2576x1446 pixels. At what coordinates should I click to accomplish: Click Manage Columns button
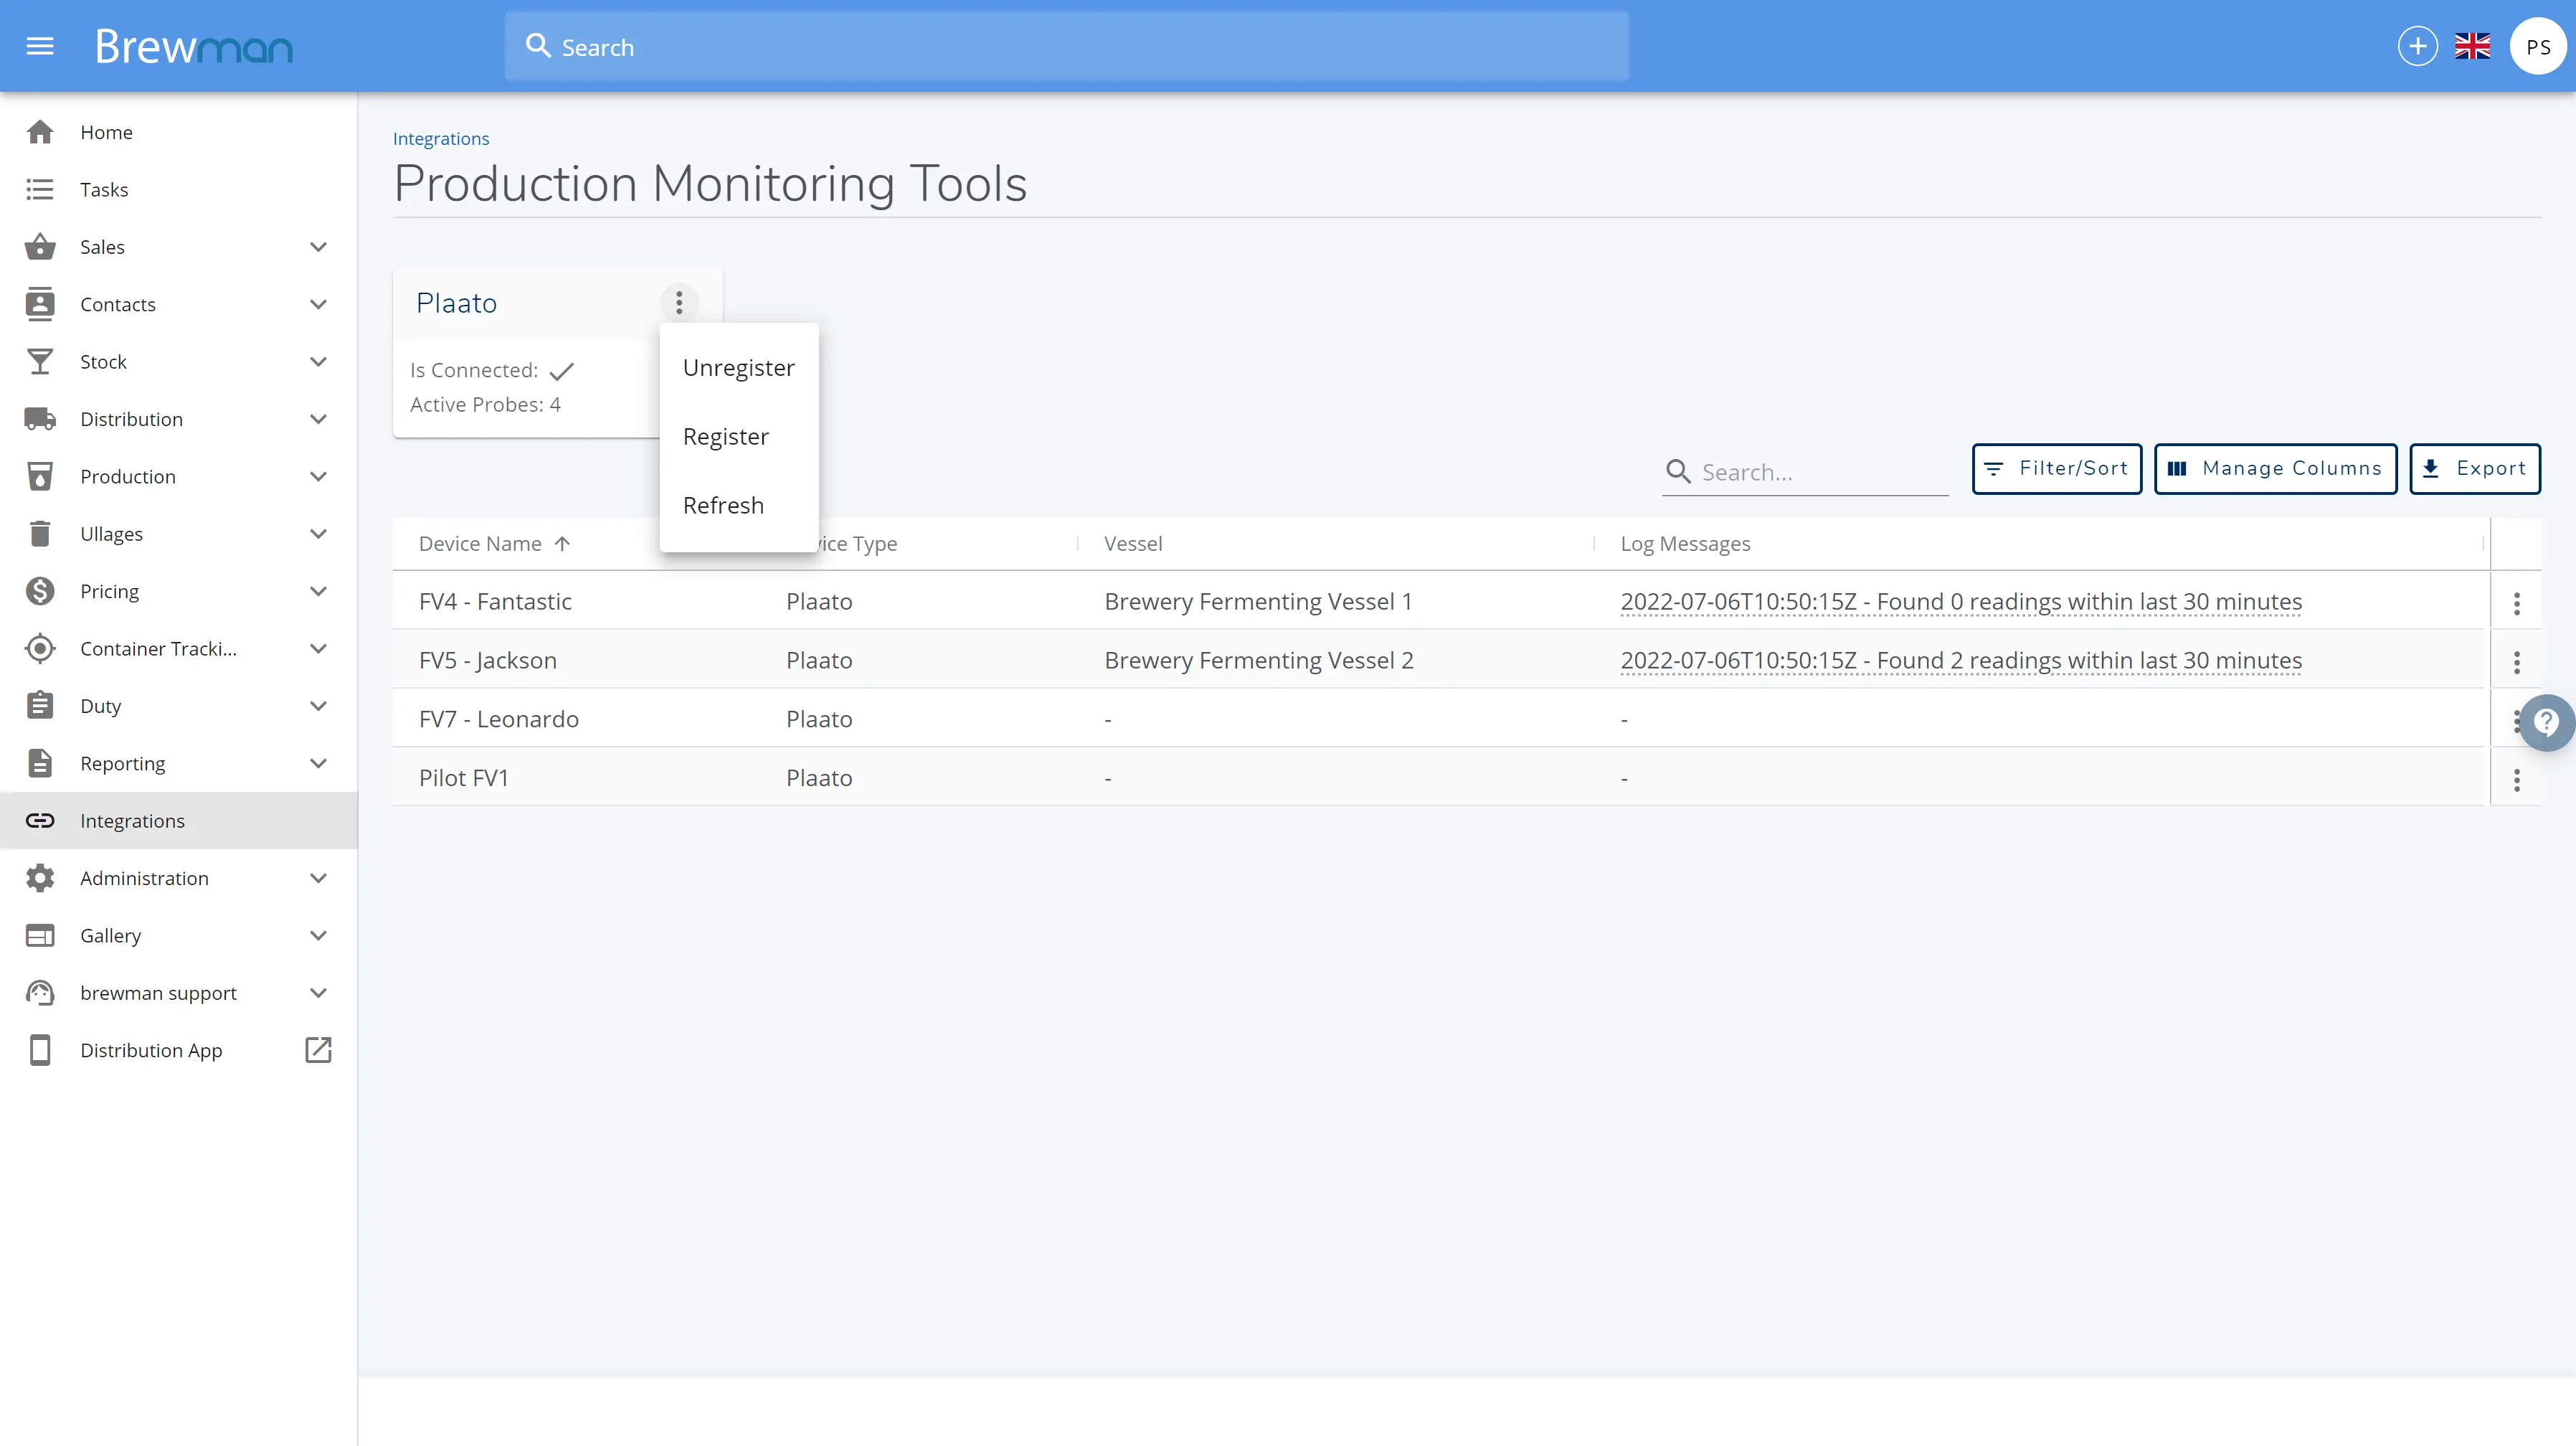point(2275,468)
